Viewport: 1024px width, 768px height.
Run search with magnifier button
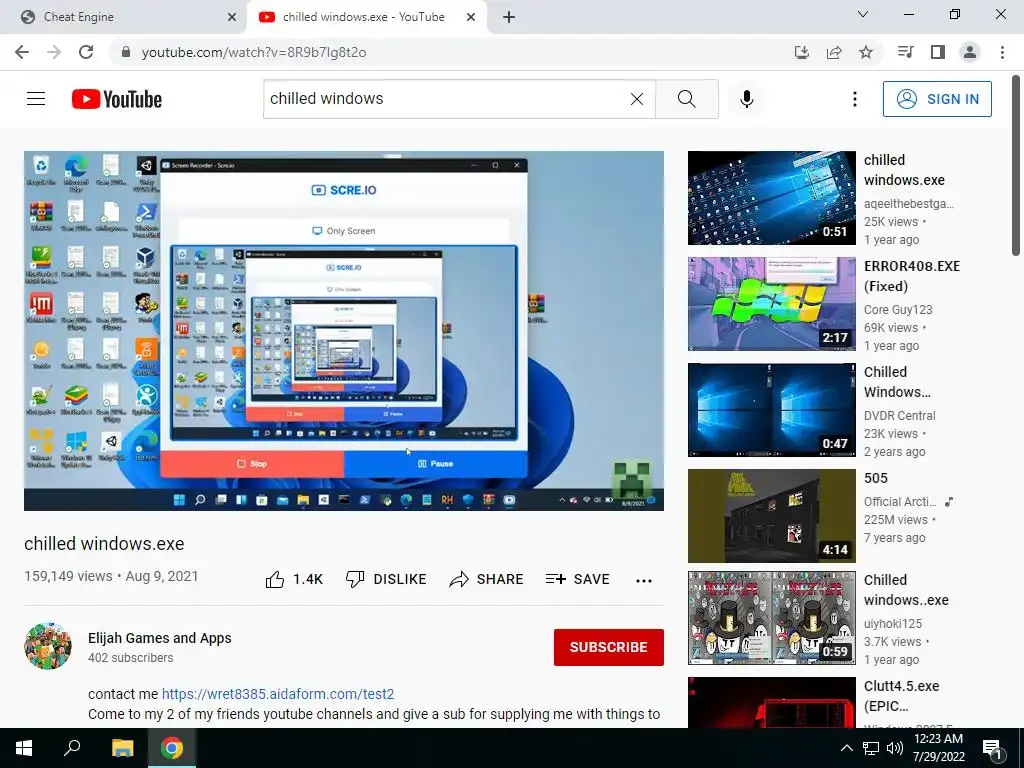click(686, 99)
